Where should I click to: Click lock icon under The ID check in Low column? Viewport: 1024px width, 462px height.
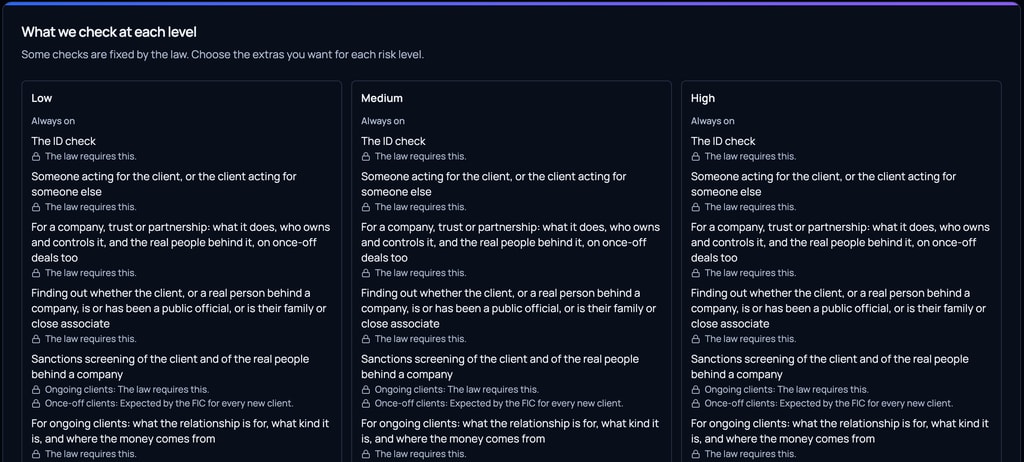pos(36,157)
